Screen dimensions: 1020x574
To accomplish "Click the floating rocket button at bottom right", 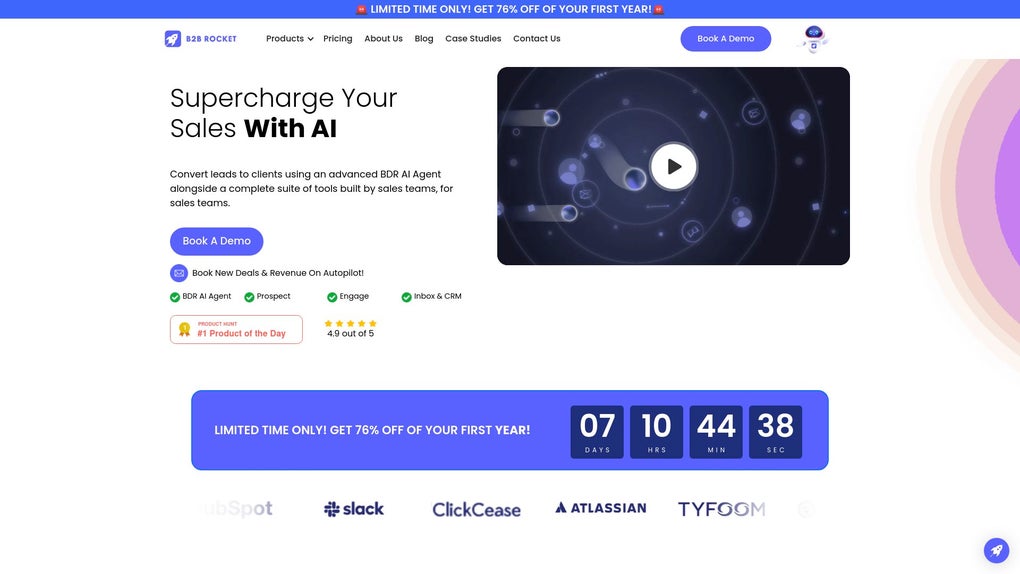I will tap(996, 551).
